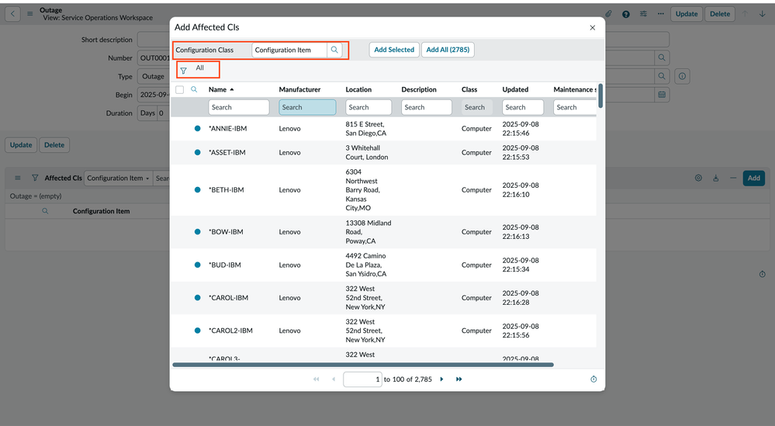Click the dialog horizontal scrollbar
Image resolution: width=775 pixels, height=426 pixels.
[363, 365]
